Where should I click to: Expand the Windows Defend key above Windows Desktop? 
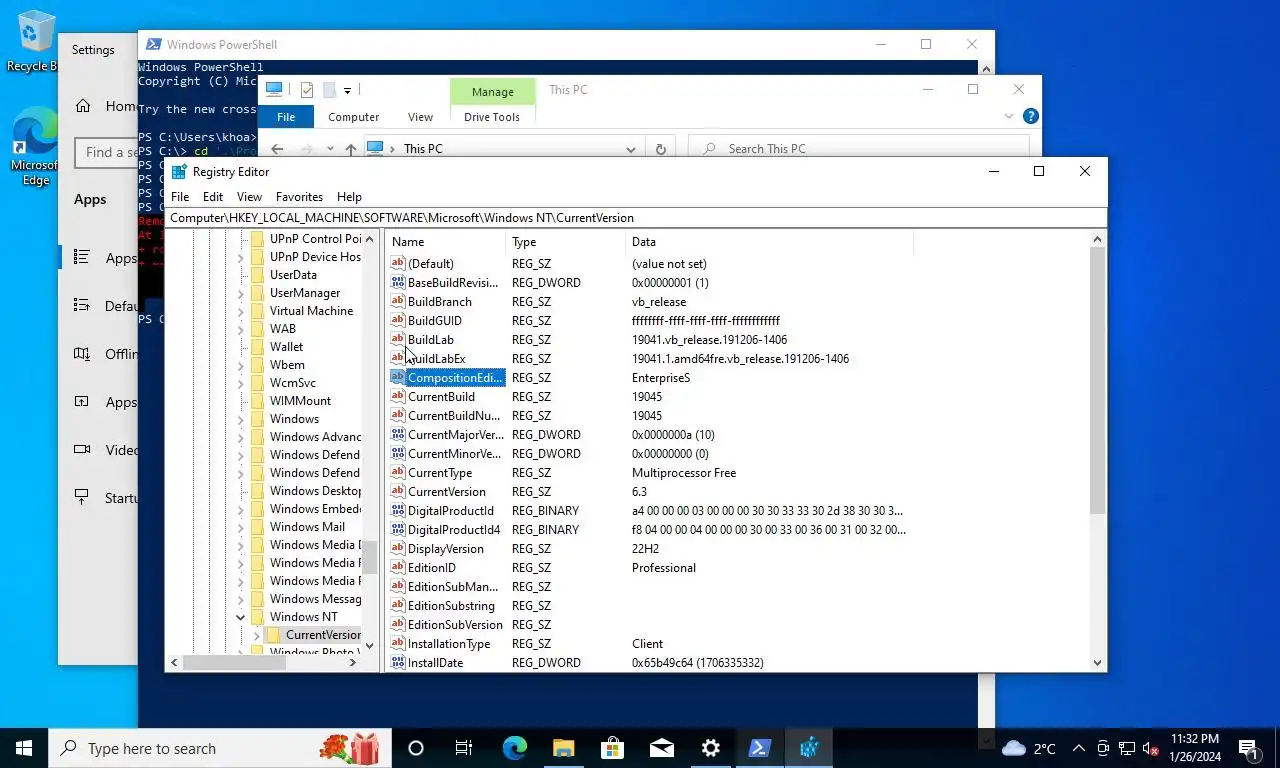click(x=240, y=473)
